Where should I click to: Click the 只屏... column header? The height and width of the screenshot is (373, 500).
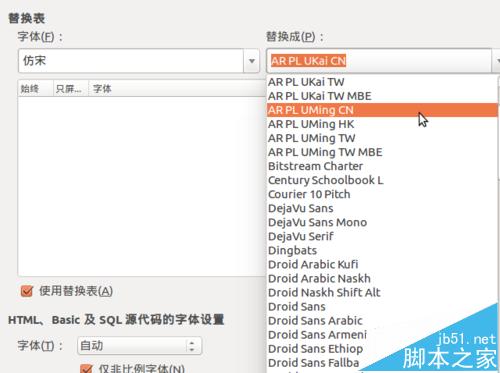click(71, 89)
